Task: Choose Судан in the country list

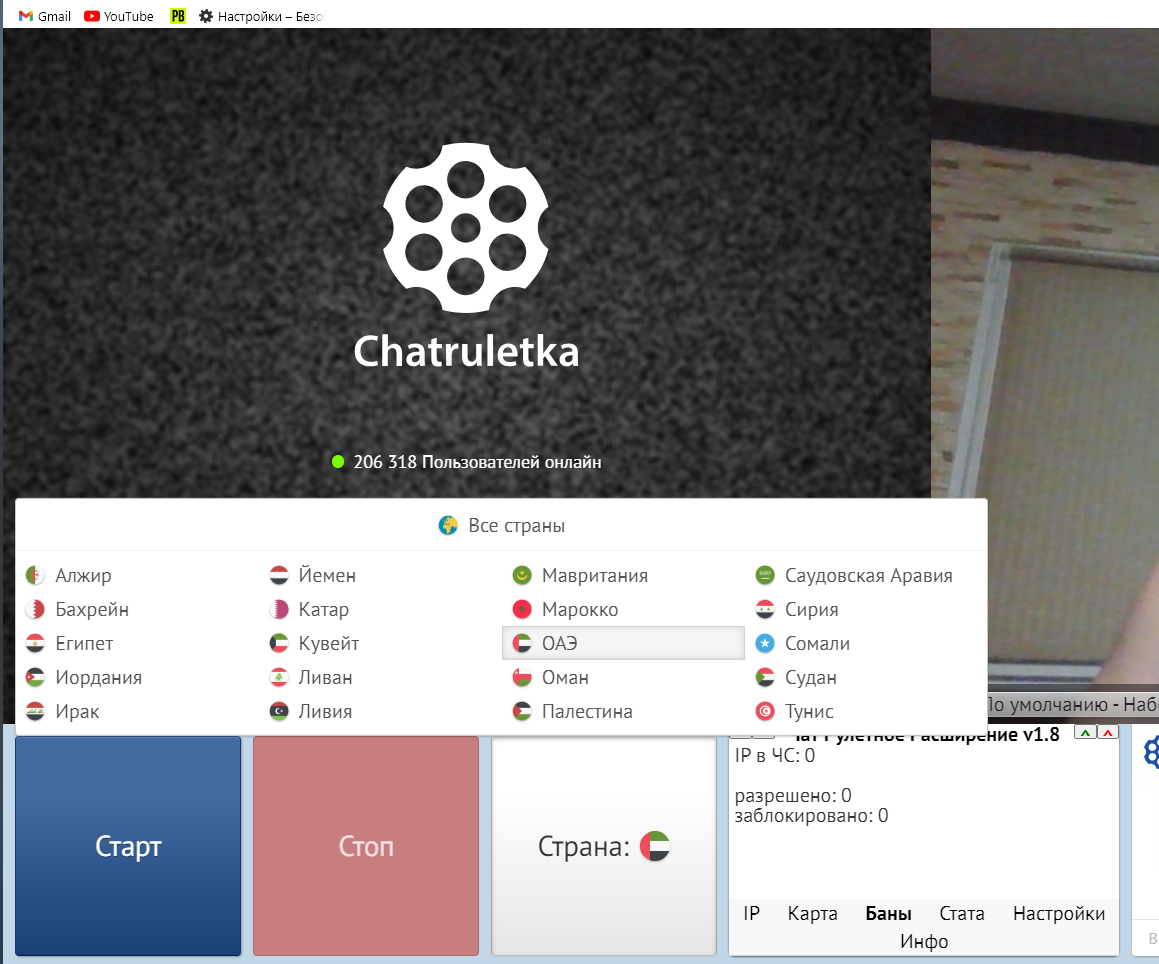Action: [x=866, y=677]
